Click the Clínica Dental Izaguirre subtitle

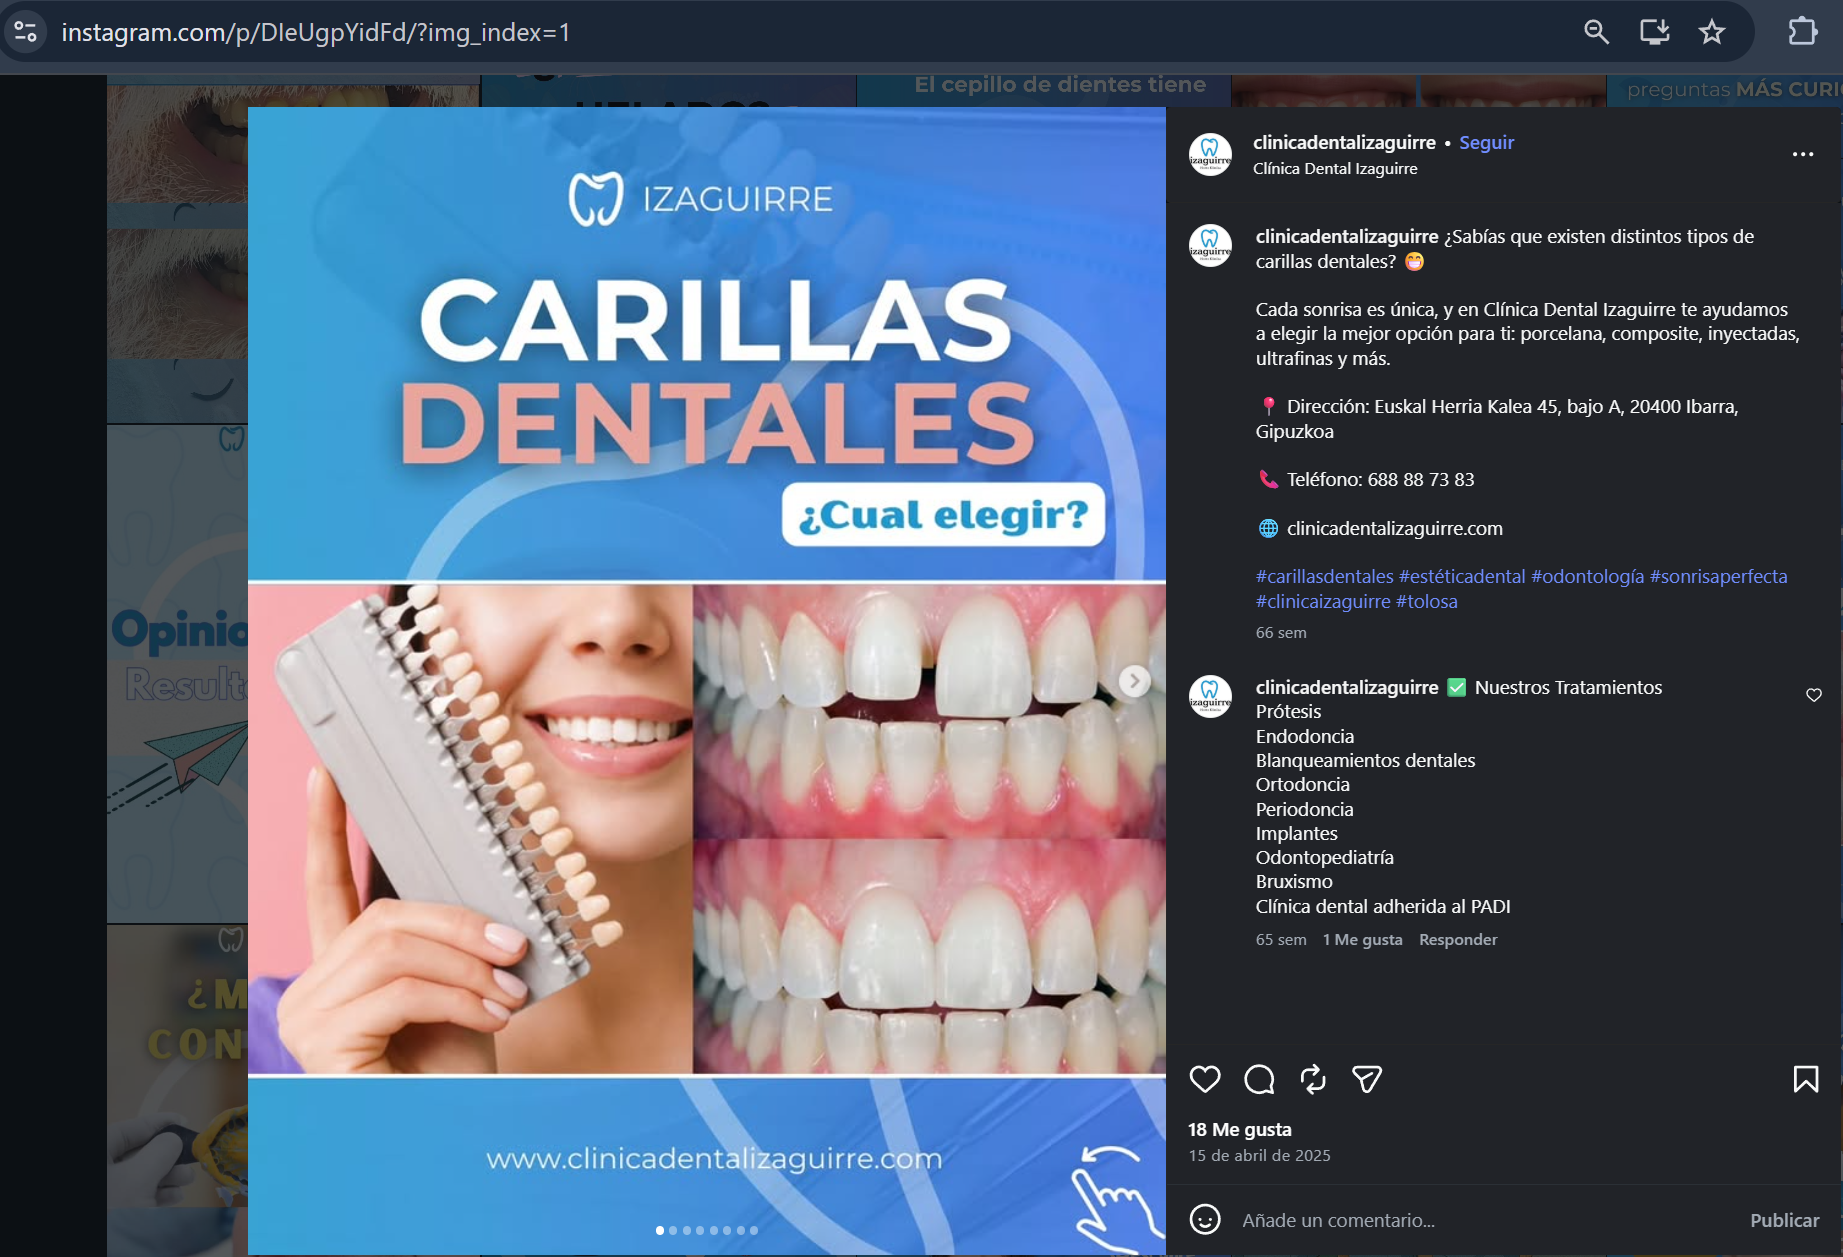click(1335, 169)
